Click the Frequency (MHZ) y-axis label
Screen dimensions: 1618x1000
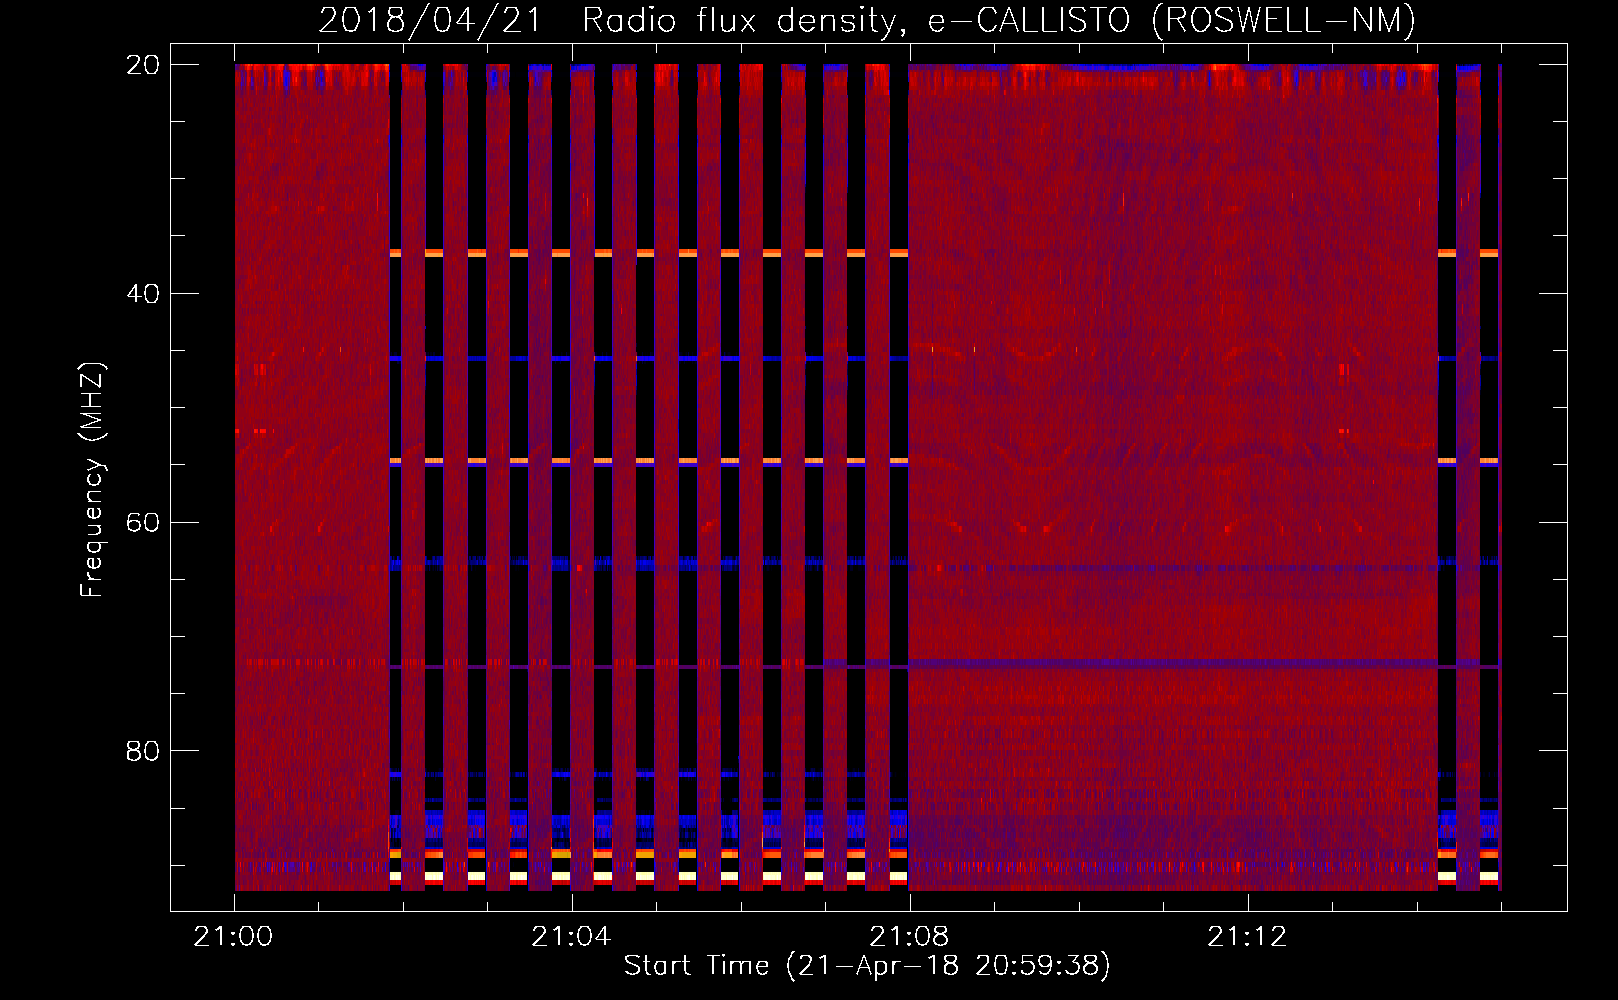click(x=92, y=480)
